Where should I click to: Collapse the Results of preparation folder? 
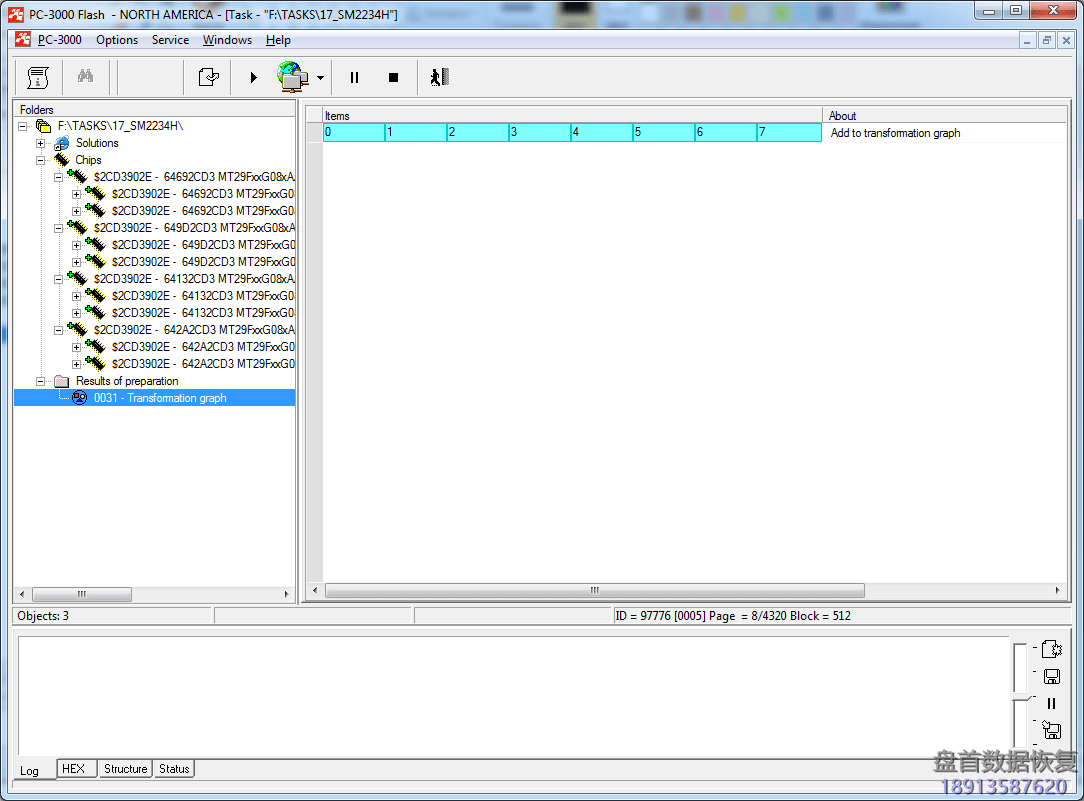[x=41, y=381]
